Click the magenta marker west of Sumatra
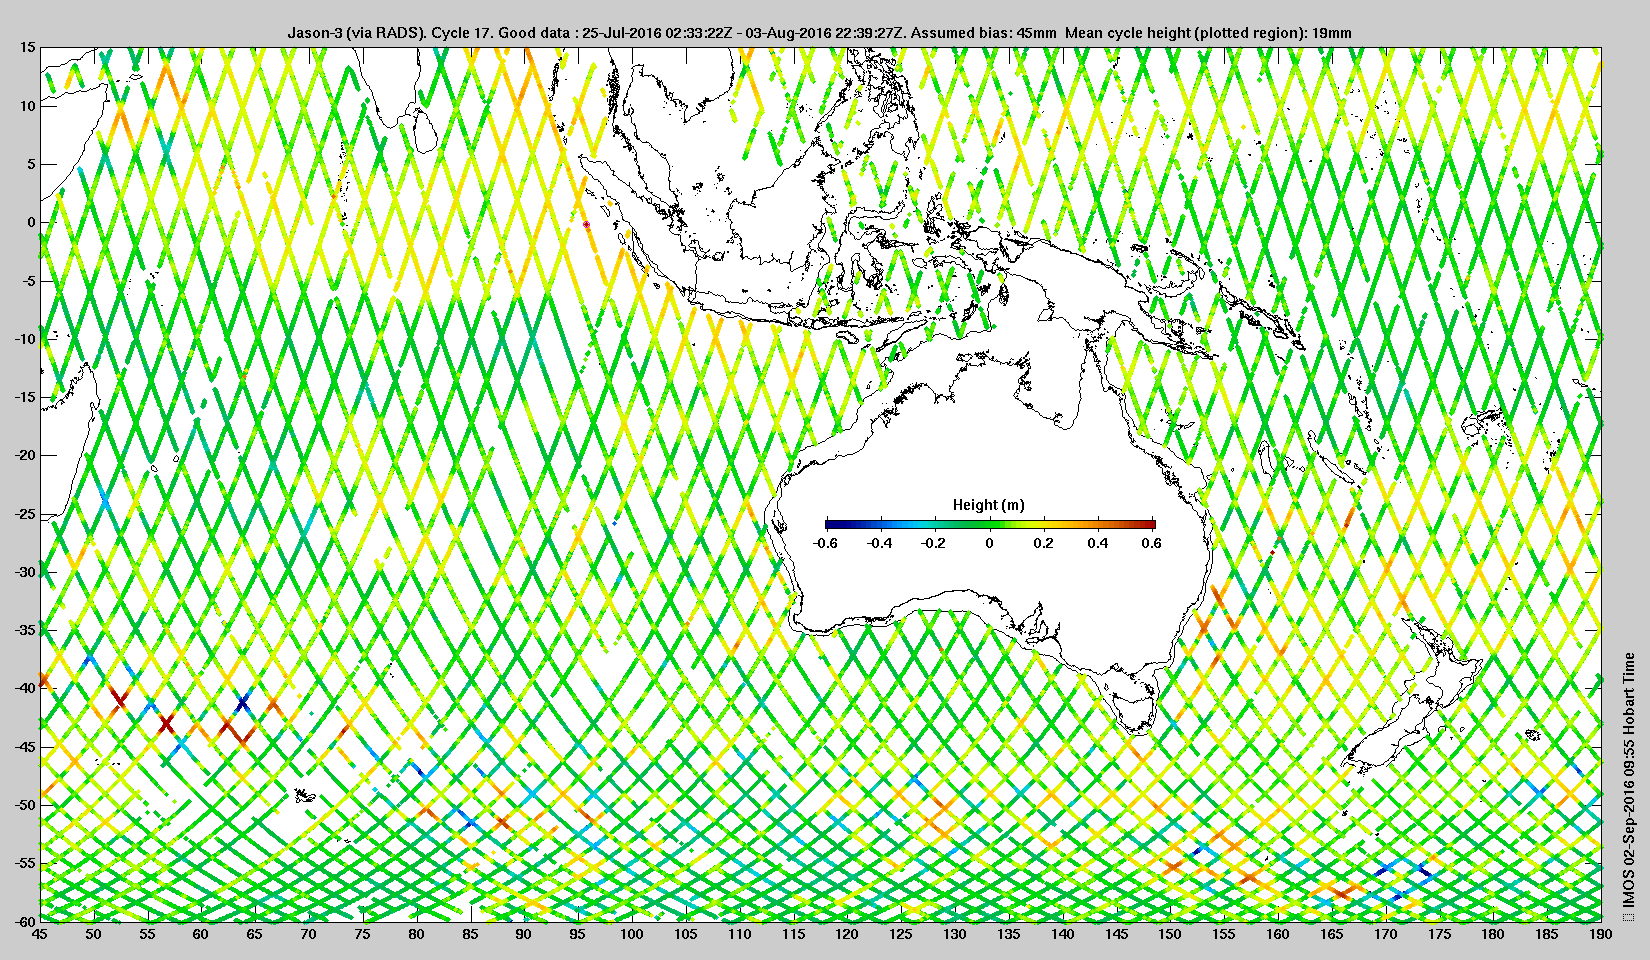Image resolution: width=1650 pixels, height=960 pixels. click(586, 225)
